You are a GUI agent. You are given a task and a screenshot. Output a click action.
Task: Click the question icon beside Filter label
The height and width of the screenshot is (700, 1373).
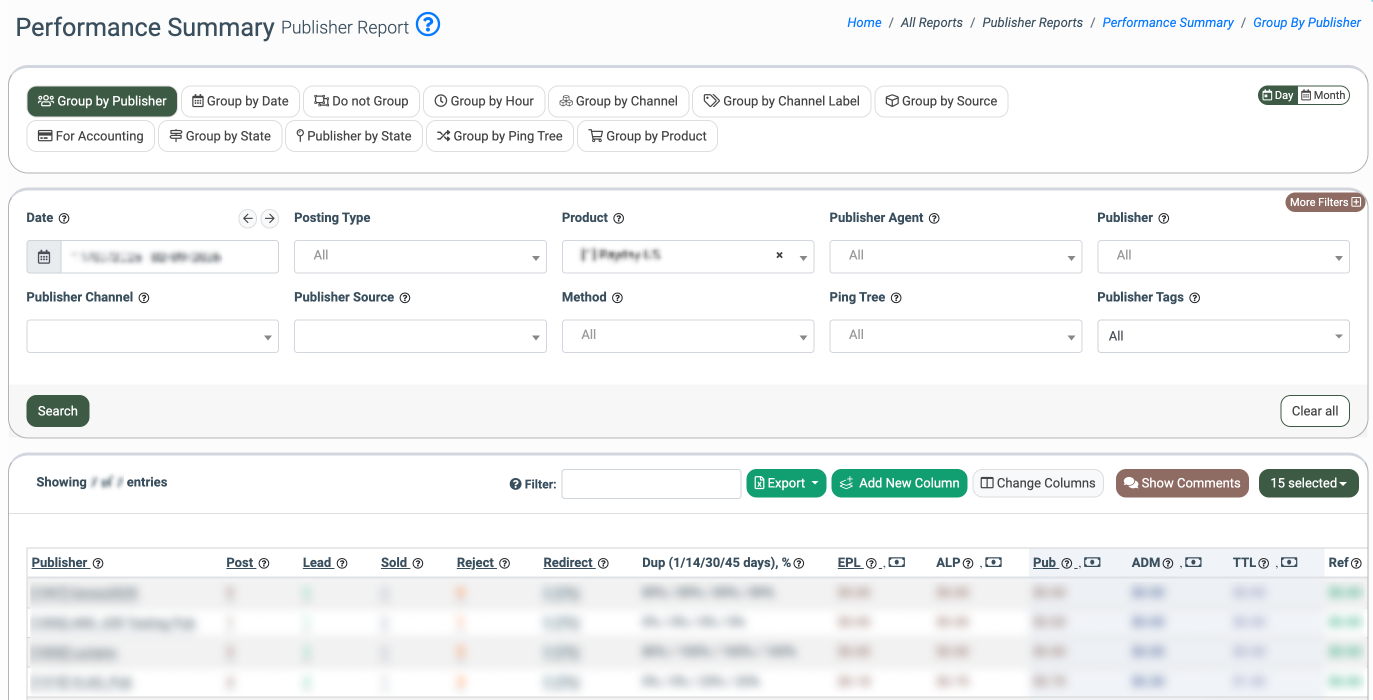(515, 484)
